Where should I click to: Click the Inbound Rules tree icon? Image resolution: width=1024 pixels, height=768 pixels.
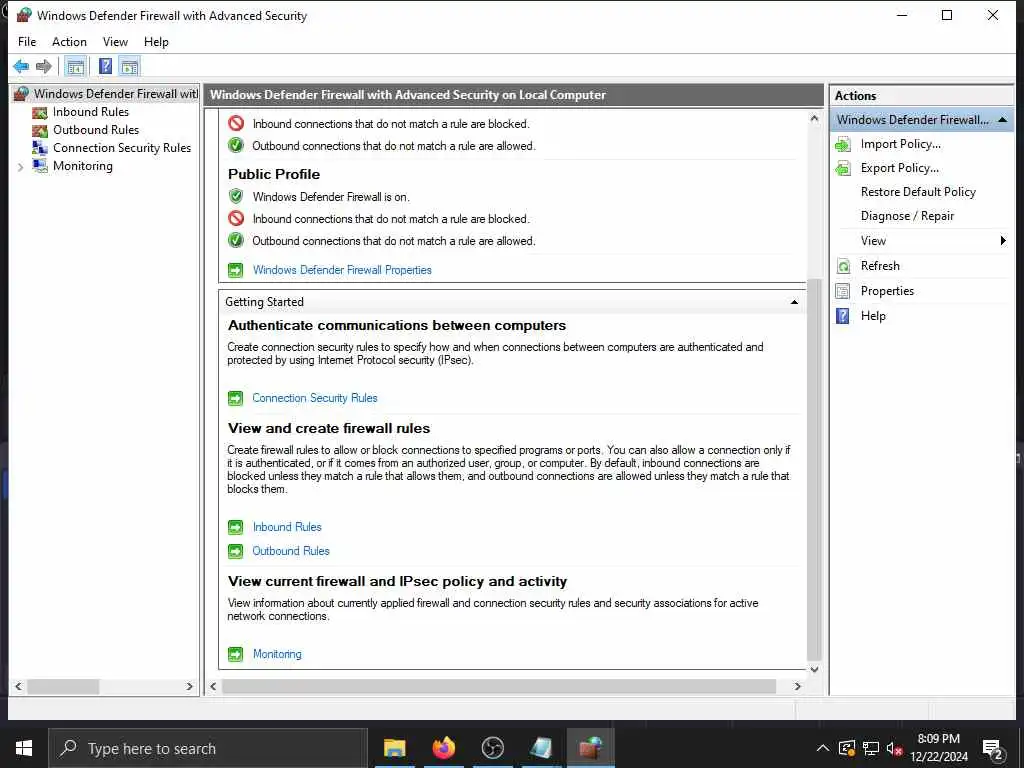pos(40,112)
